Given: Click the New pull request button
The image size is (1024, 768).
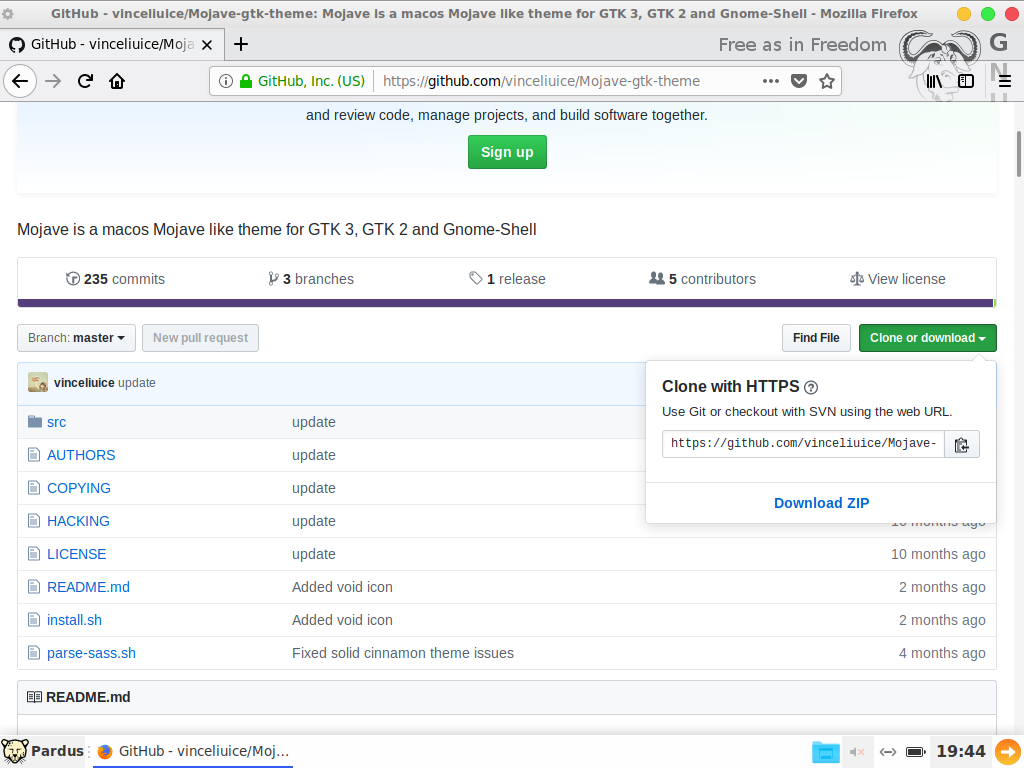Looking at the screenshot, I should click(200, 338).
